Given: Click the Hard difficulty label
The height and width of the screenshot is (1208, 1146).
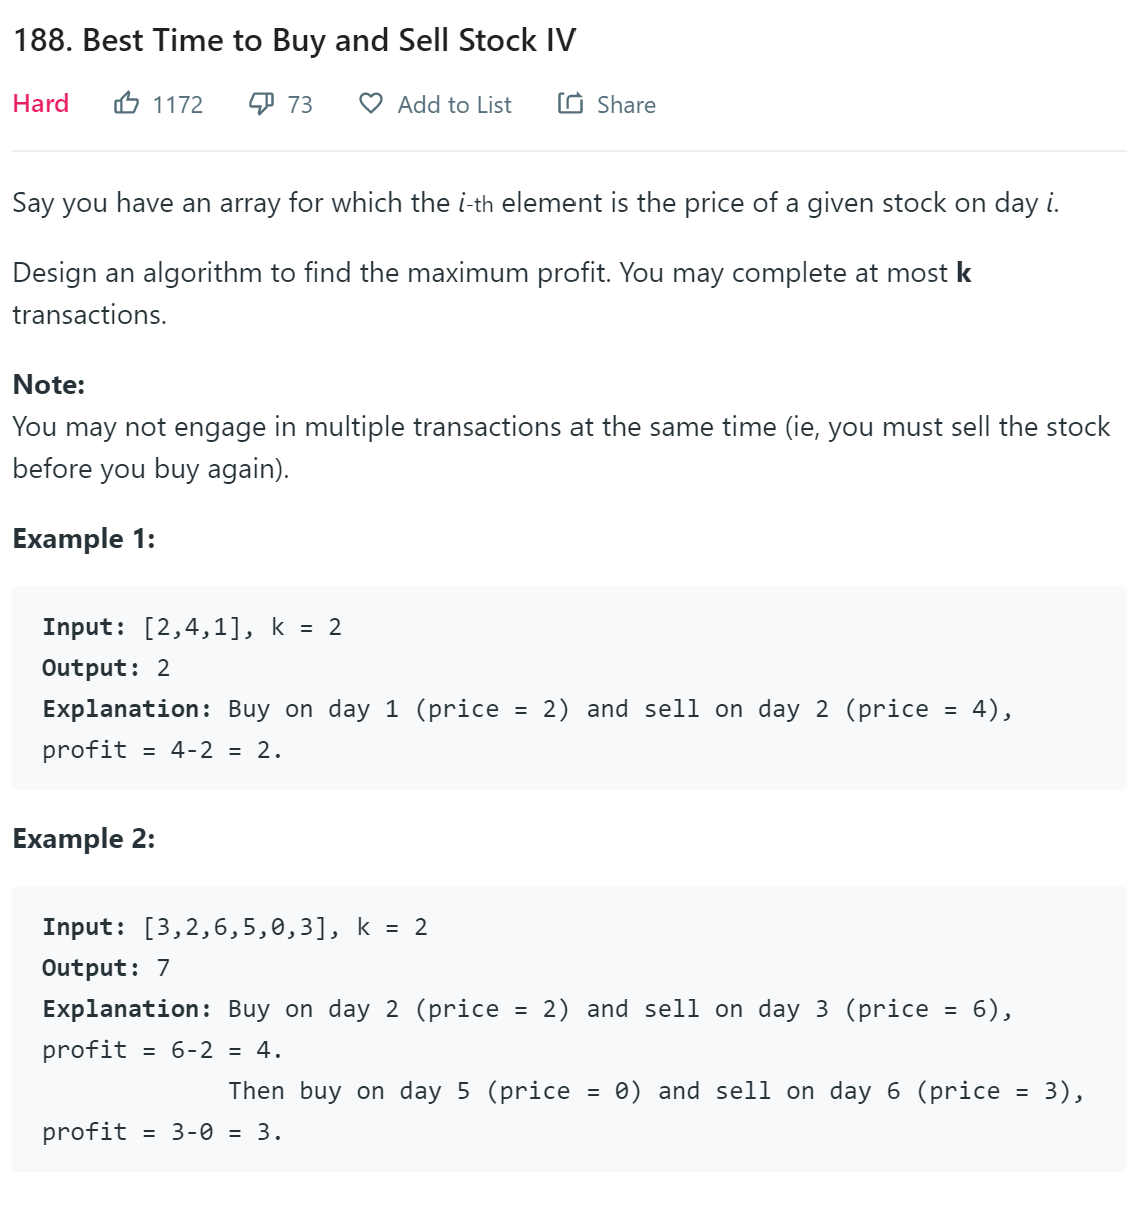Looking at the screenshot, I should click(x=41, y=103).
